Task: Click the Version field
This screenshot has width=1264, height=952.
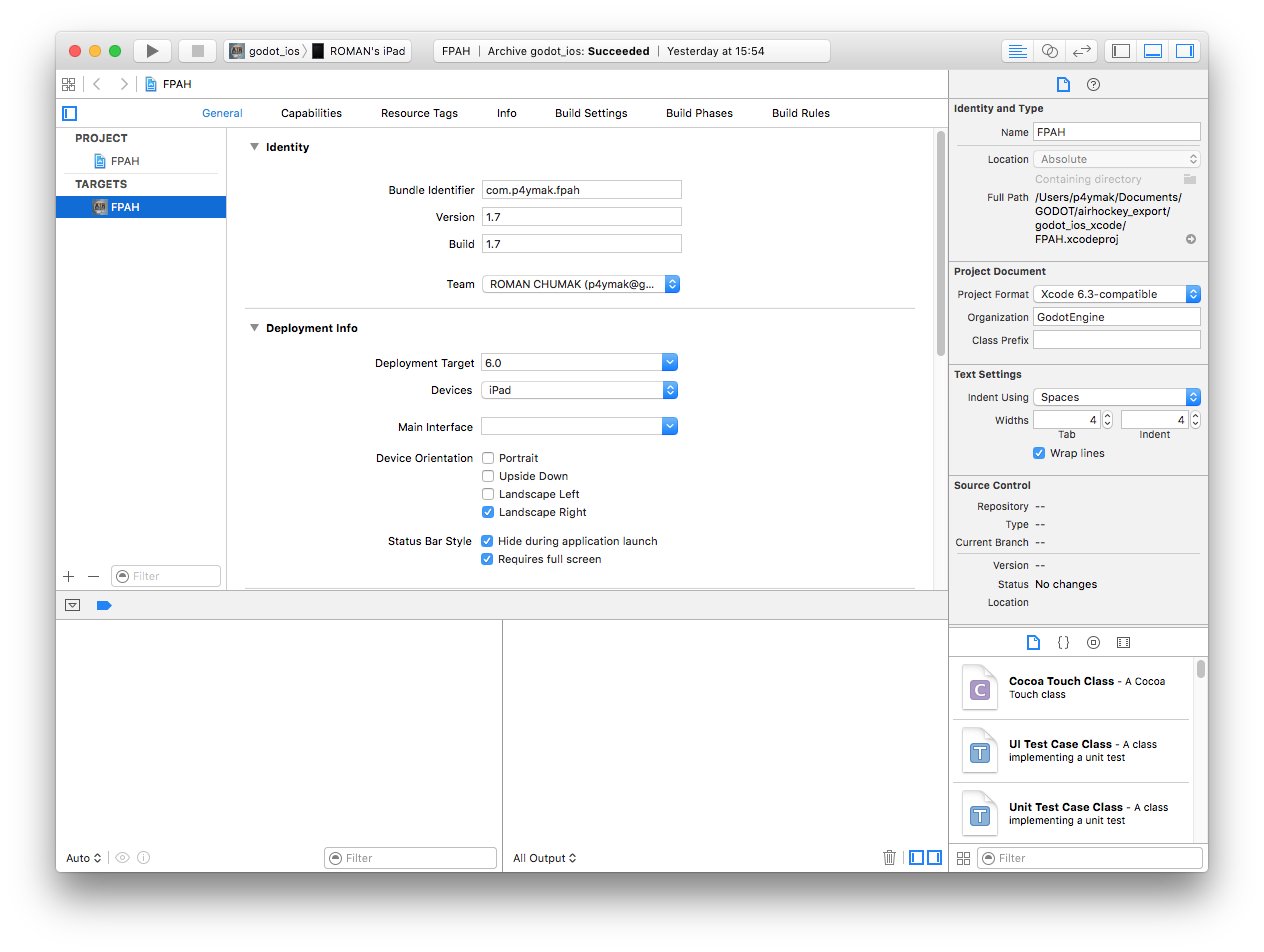Action: [x=581, y=217]
